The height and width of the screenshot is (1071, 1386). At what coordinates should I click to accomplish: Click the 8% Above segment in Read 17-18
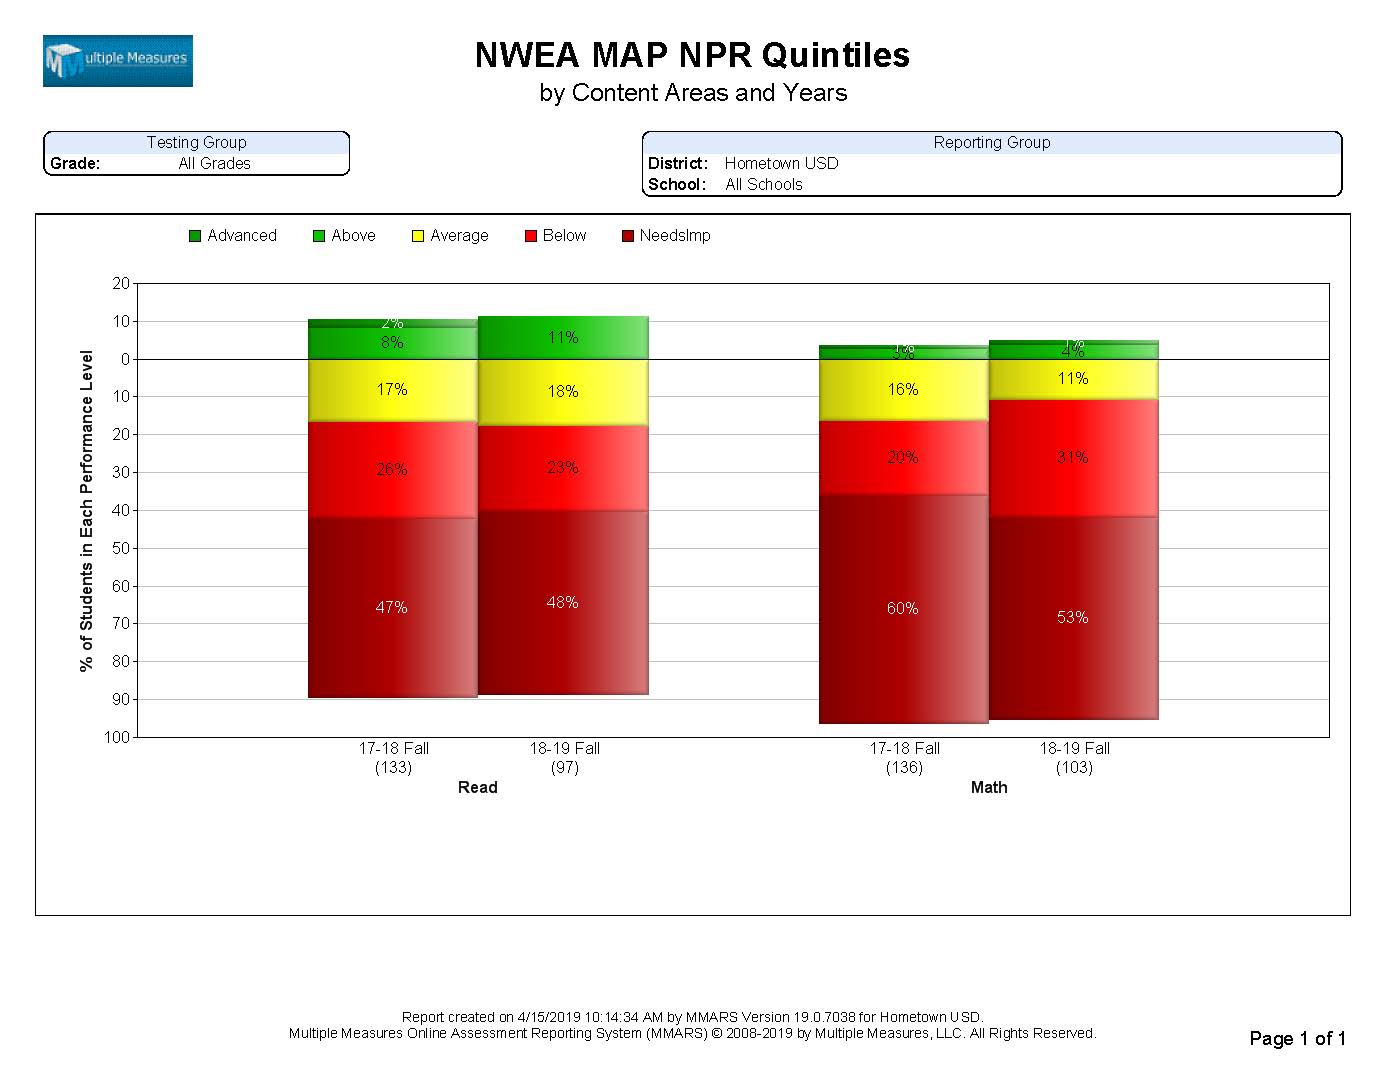(392, 343)
